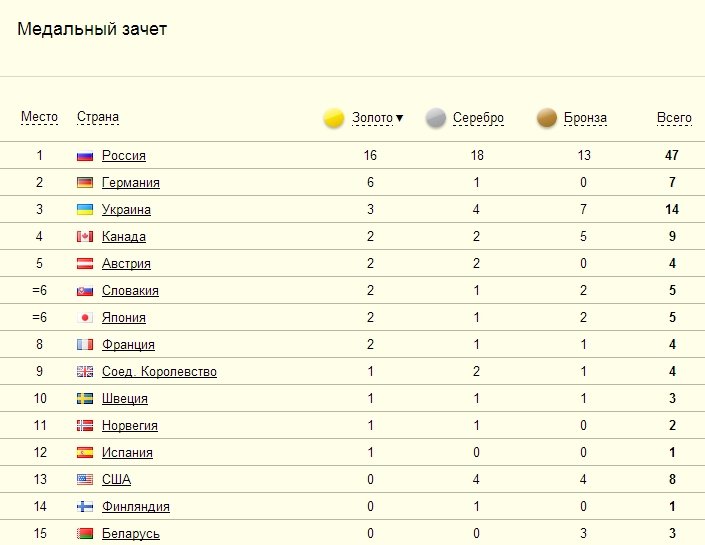Sort by Страна column header
705x545 pixels.
pos(98,117)
